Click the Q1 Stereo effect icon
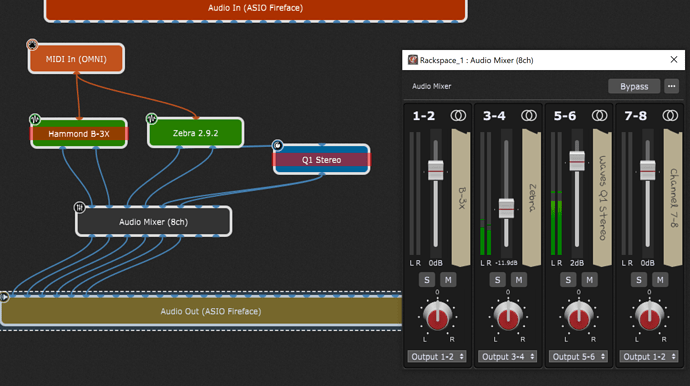 coord(277,145)
